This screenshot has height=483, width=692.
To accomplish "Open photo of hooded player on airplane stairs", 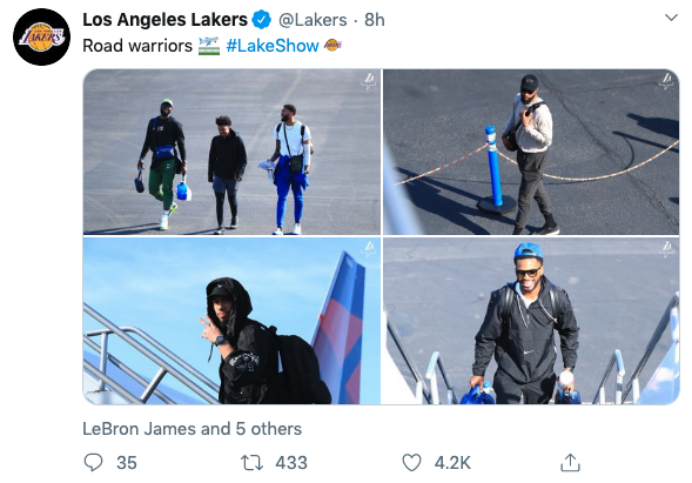I will [231, 321].
